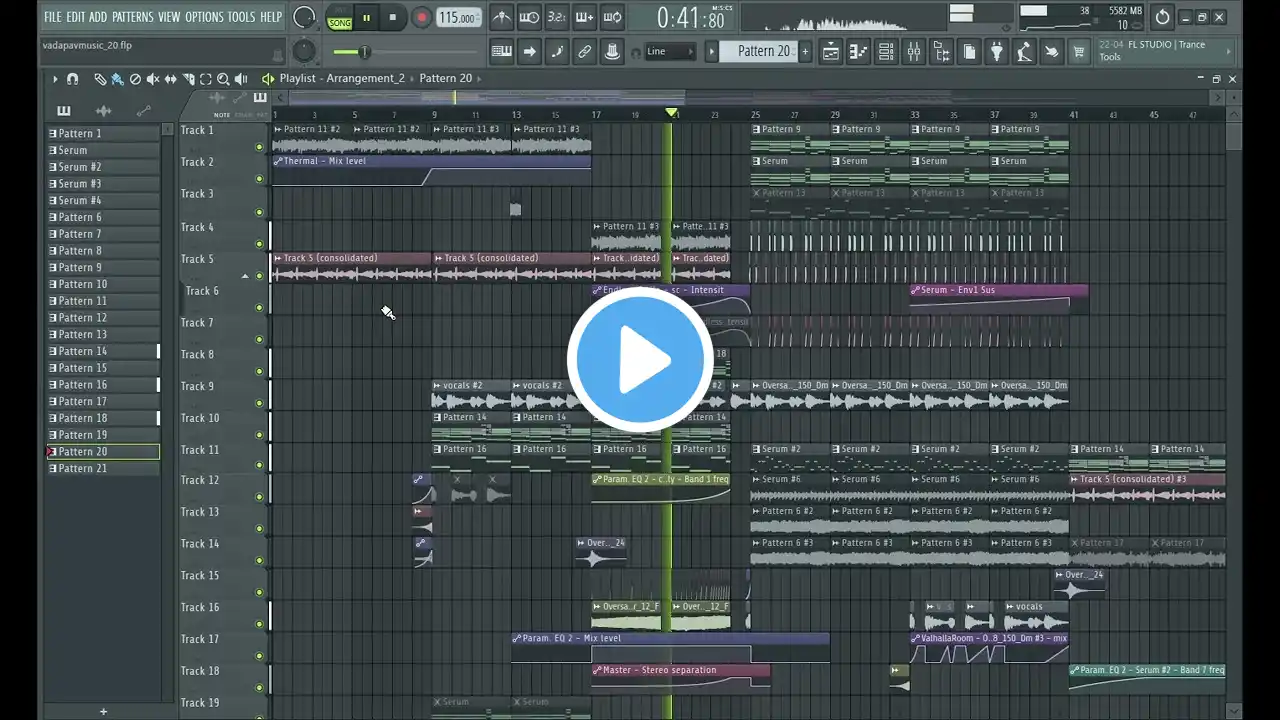Toggle loop recording icon

[613, 17]
